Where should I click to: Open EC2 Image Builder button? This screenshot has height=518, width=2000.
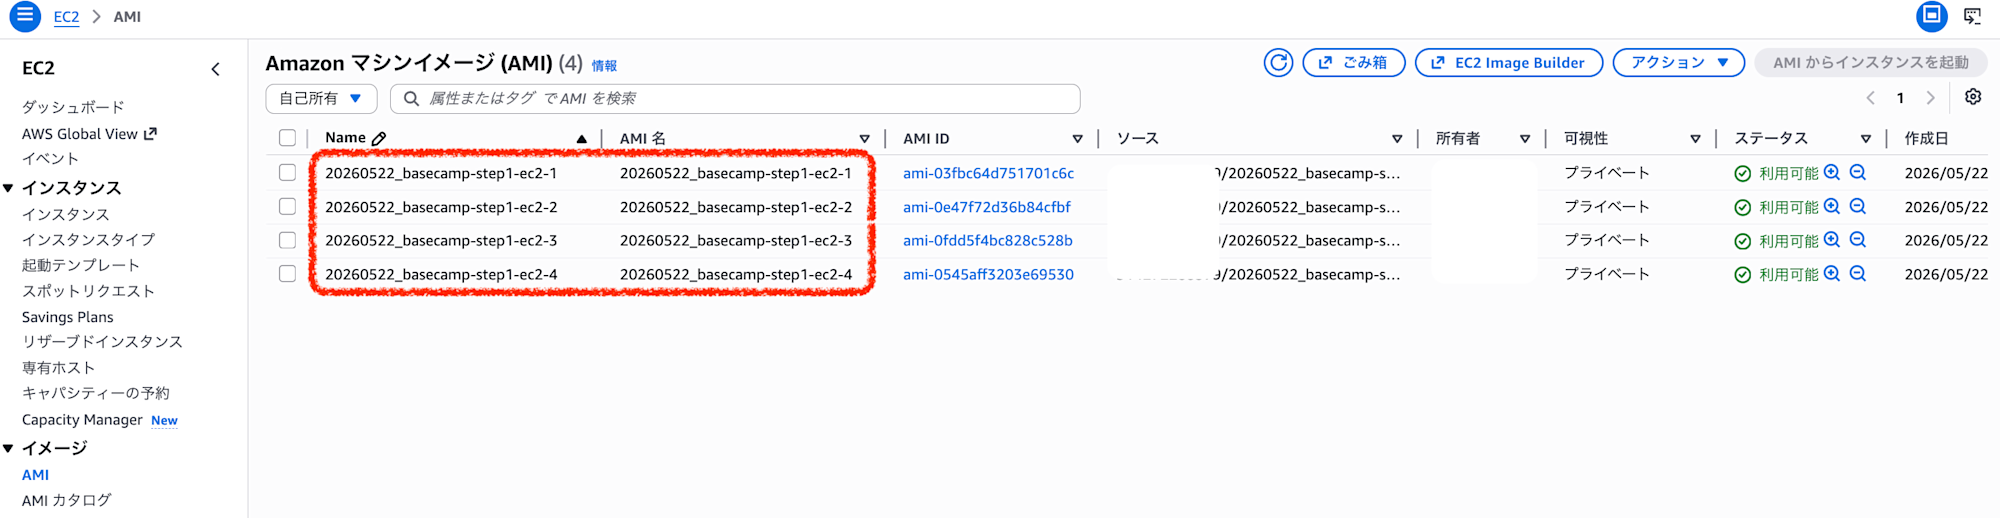coord(1509,62)
